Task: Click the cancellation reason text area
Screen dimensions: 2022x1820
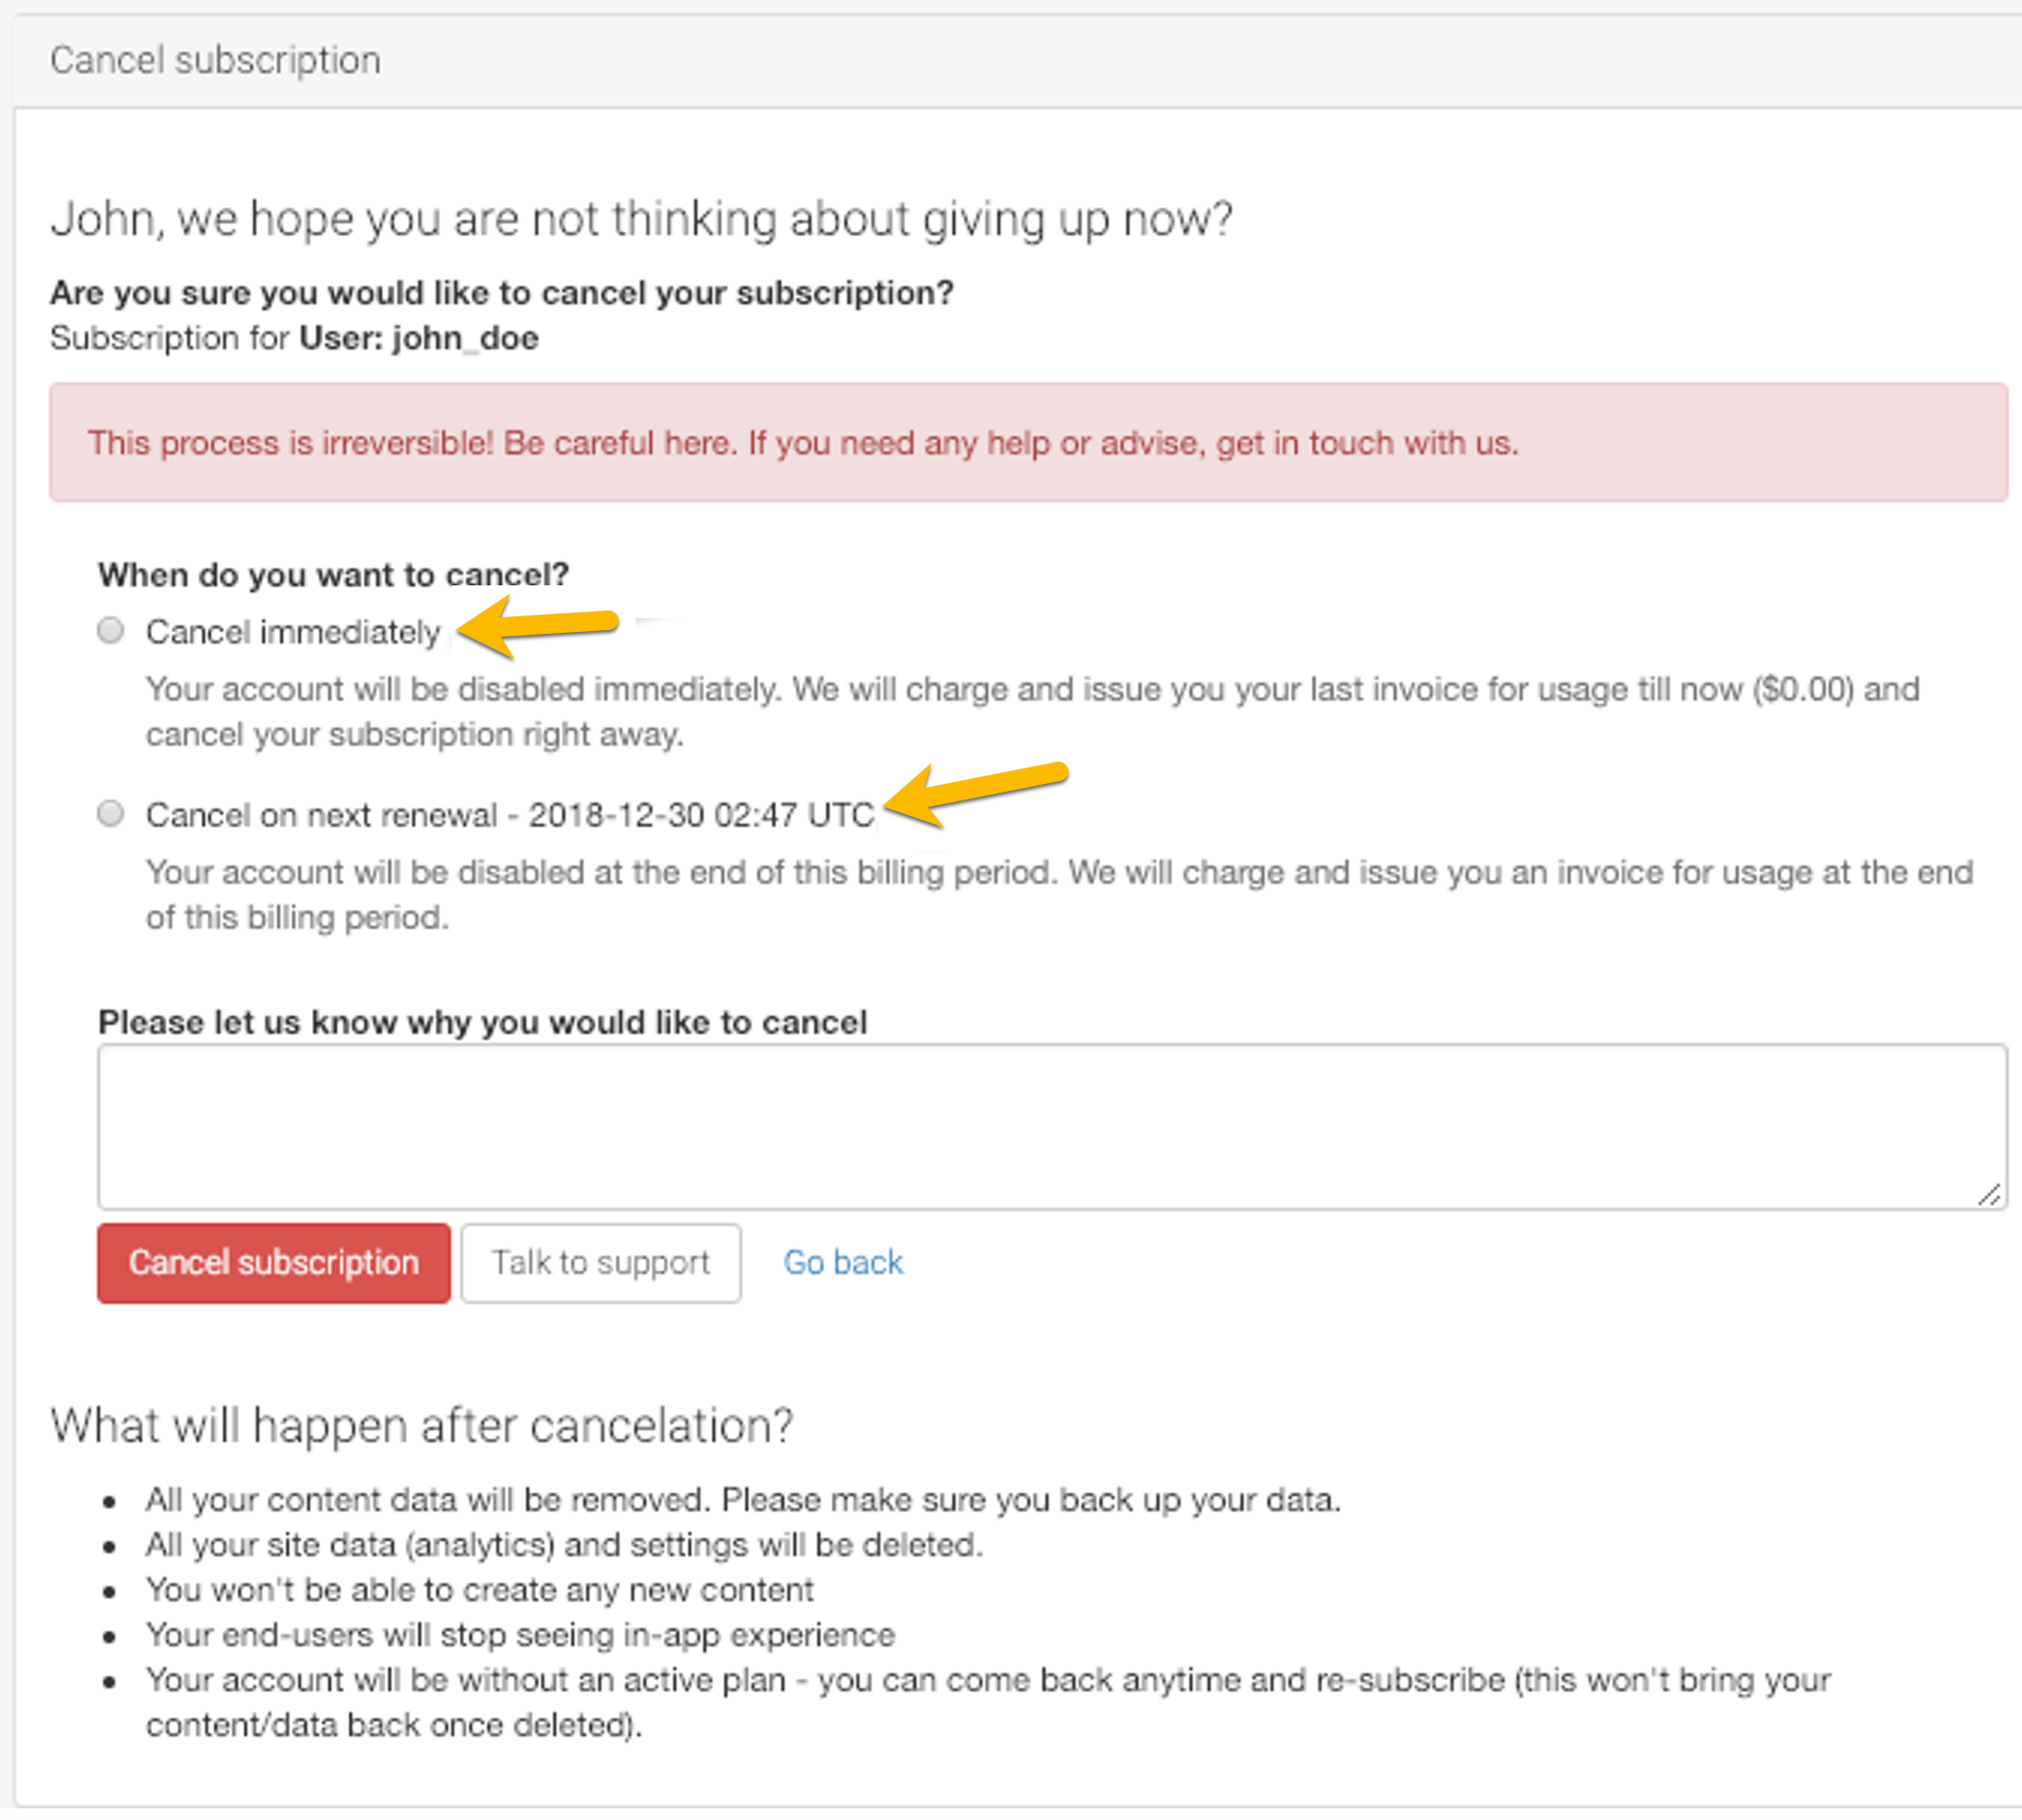Action: 1050,1126
